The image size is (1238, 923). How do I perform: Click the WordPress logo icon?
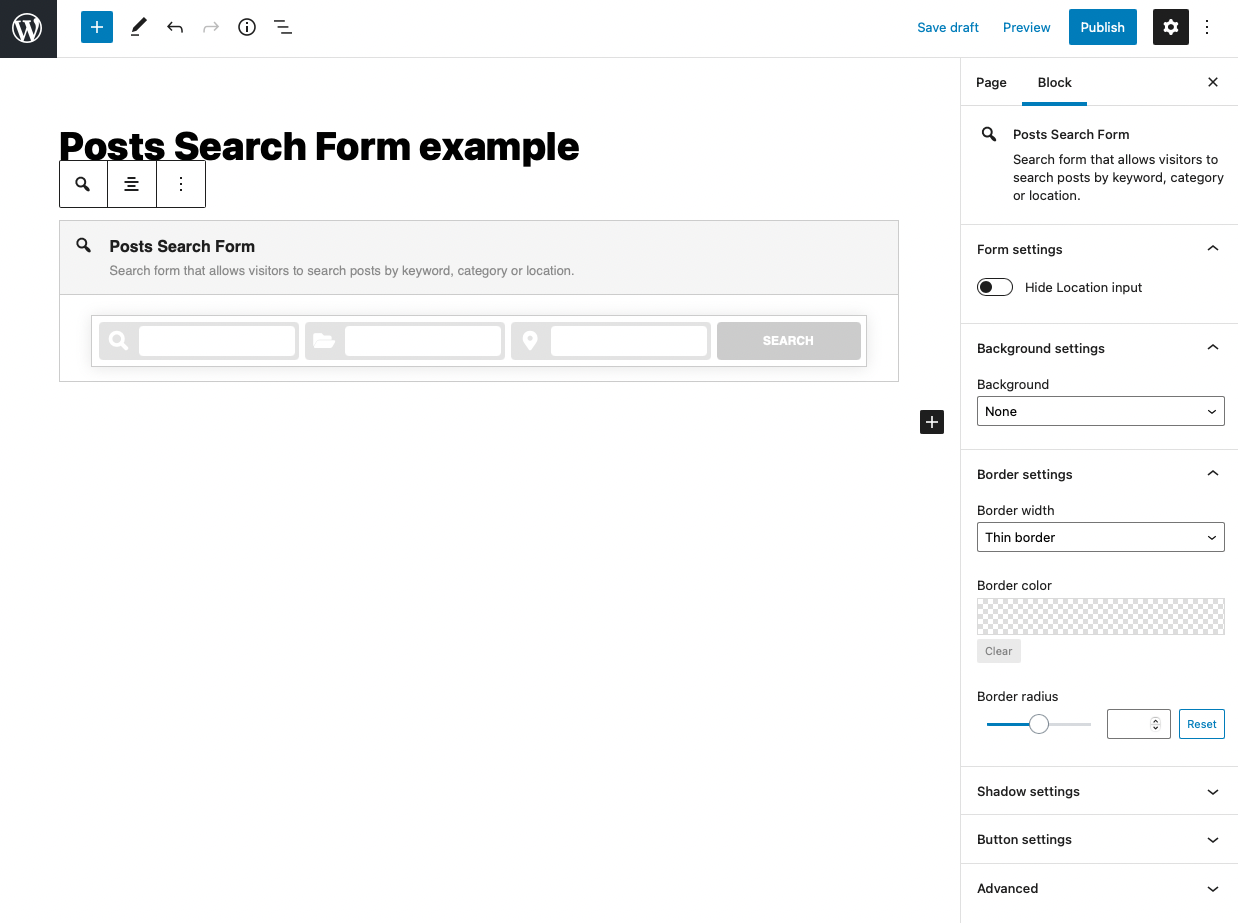click(x=28, y=28)
